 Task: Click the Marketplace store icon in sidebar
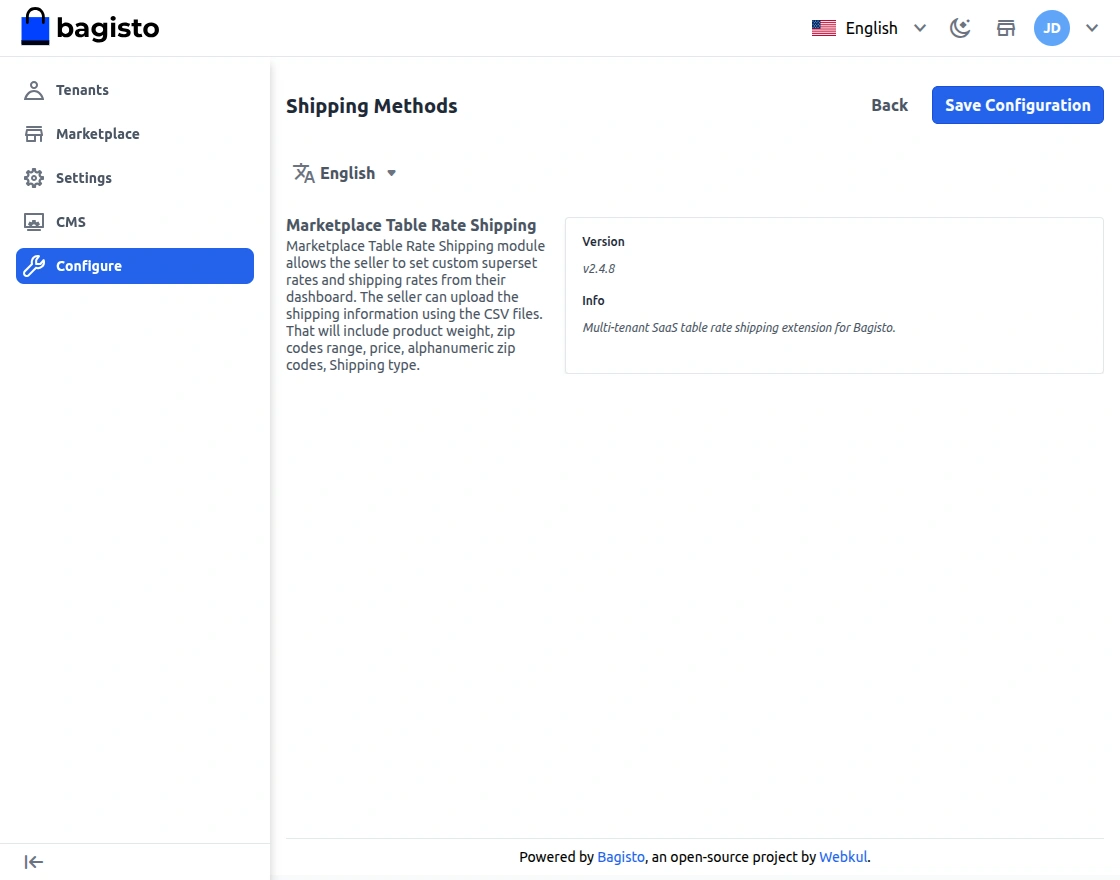click(34, 134)
